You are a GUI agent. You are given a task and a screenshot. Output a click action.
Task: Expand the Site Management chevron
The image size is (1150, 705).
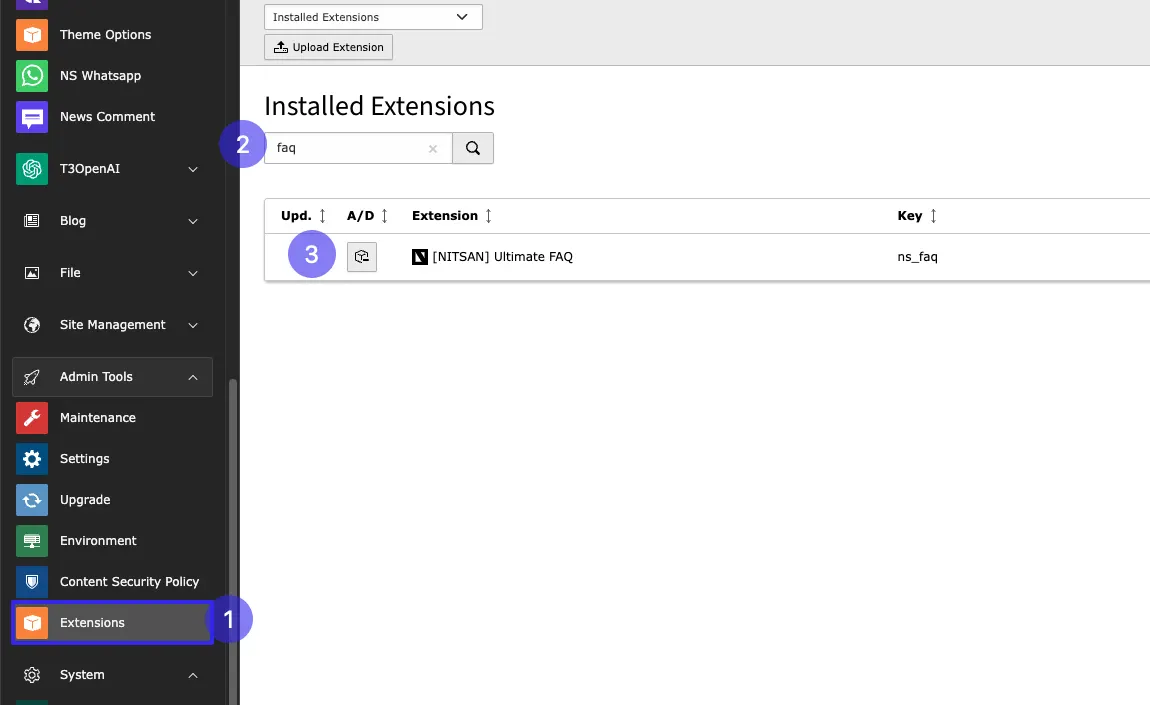(193, 326)
